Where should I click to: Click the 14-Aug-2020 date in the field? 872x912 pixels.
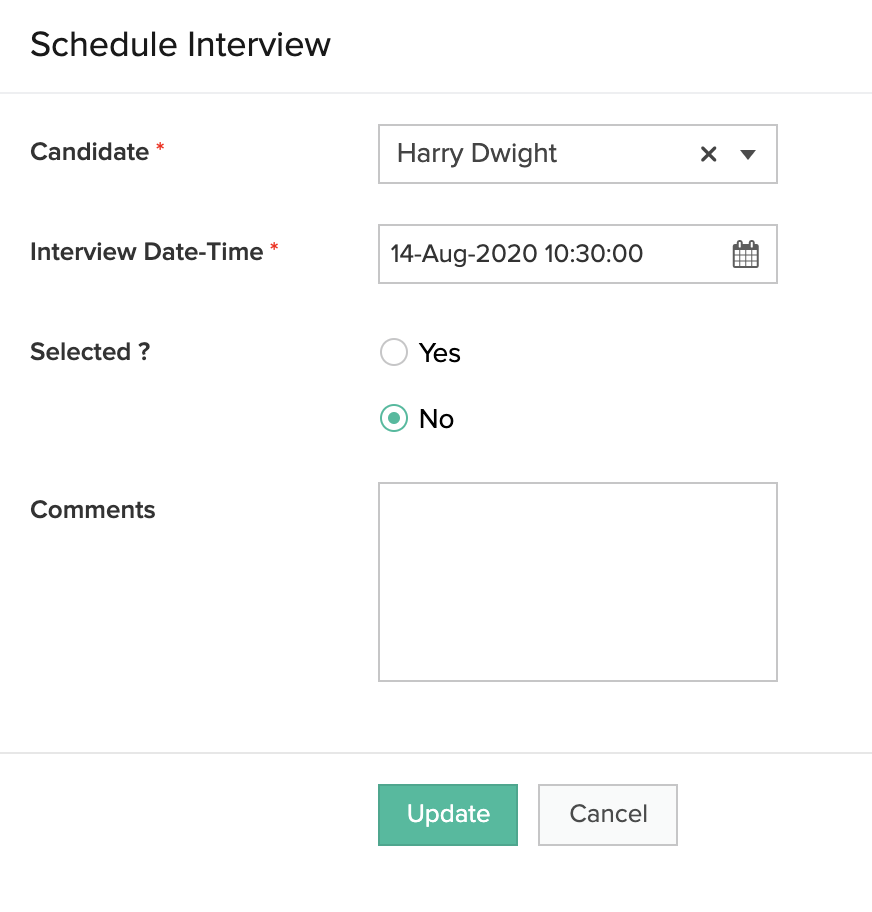(x=463, y=254)
